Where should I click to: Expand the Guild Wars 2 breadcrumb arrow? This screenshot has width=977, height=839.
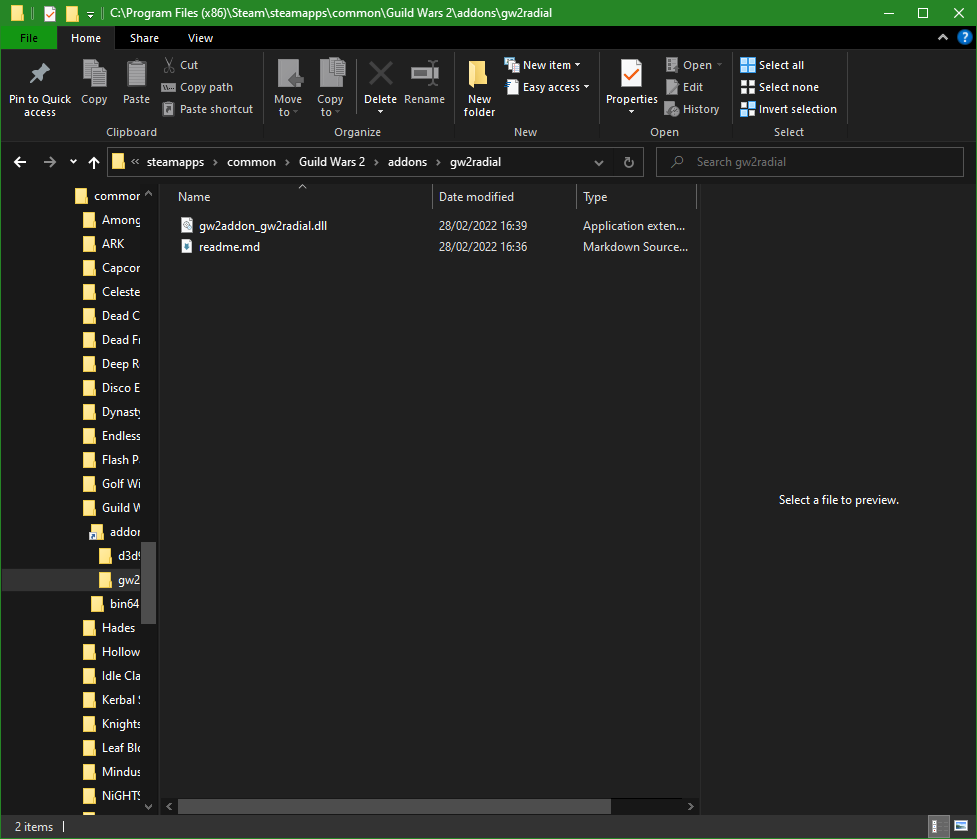point(376,161)
